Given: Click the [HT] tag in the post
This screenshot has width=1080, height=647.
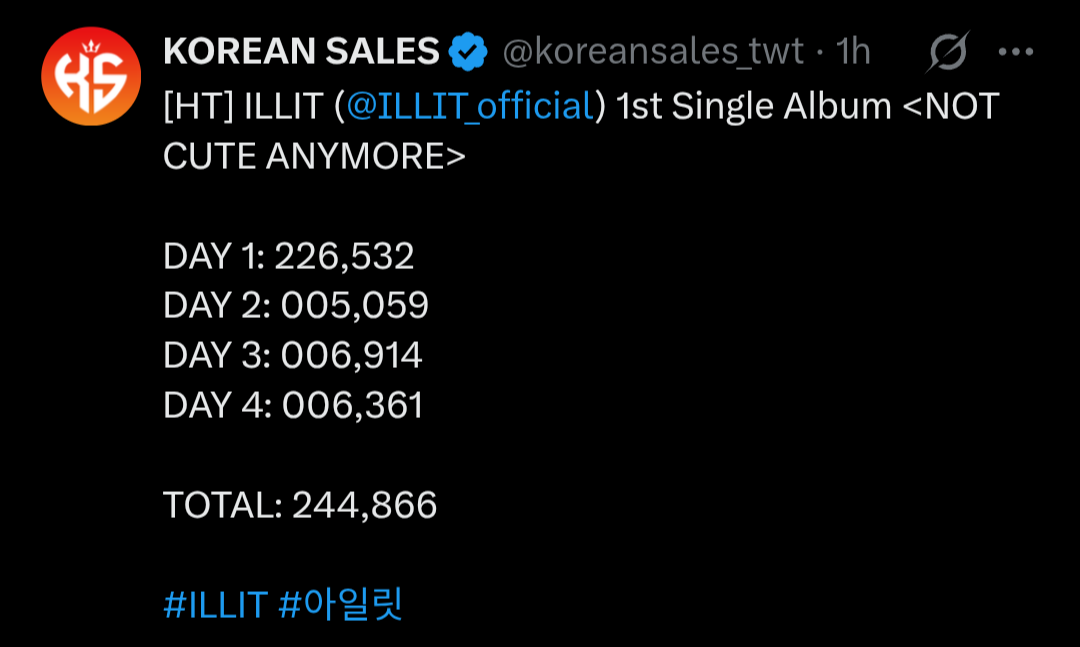Looking at the screenshot, I should (x=198, y=106).
